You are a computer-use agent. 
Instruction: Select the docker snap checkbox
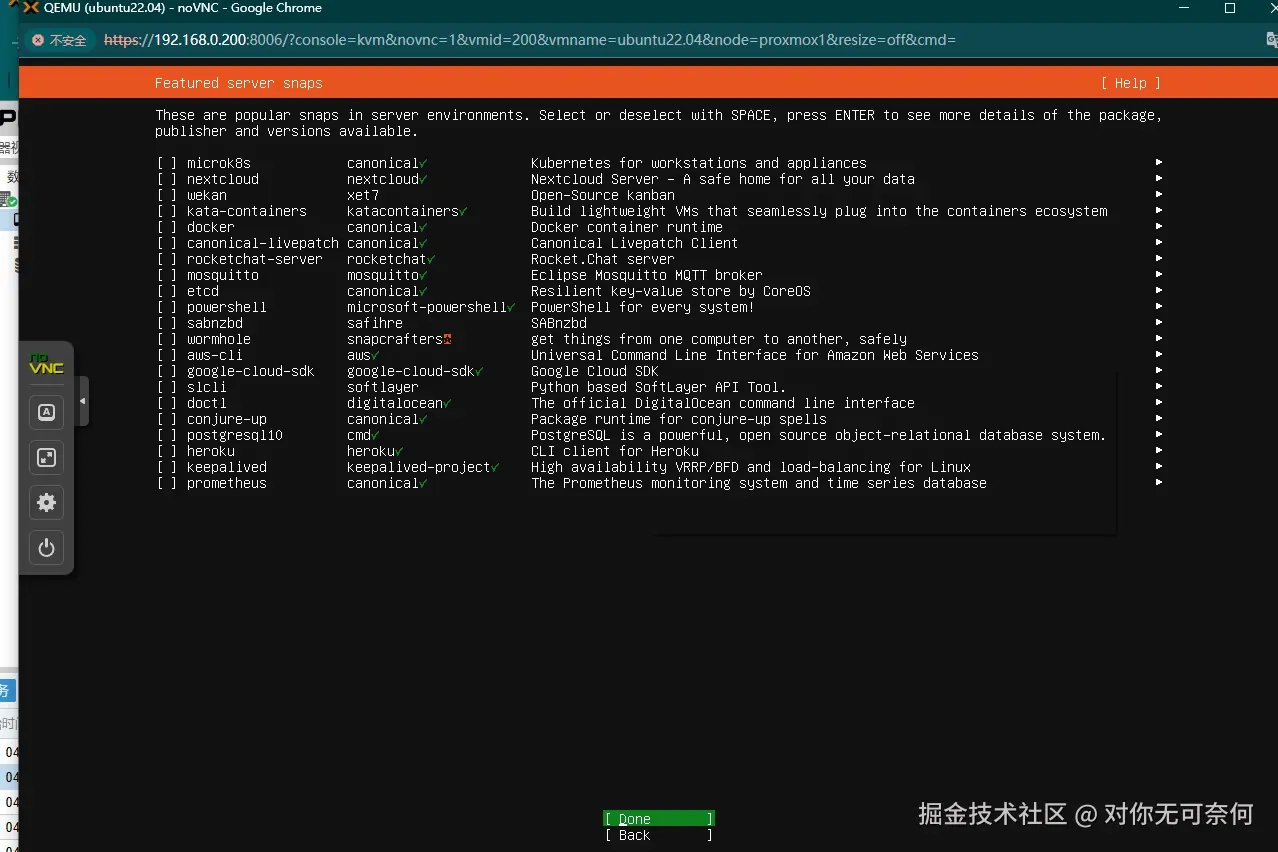[x=166, y=227]
